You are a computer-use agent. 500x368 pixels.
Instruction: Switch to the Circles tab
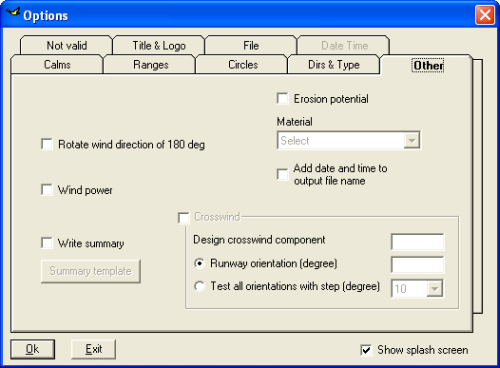(x=243, y=64)
